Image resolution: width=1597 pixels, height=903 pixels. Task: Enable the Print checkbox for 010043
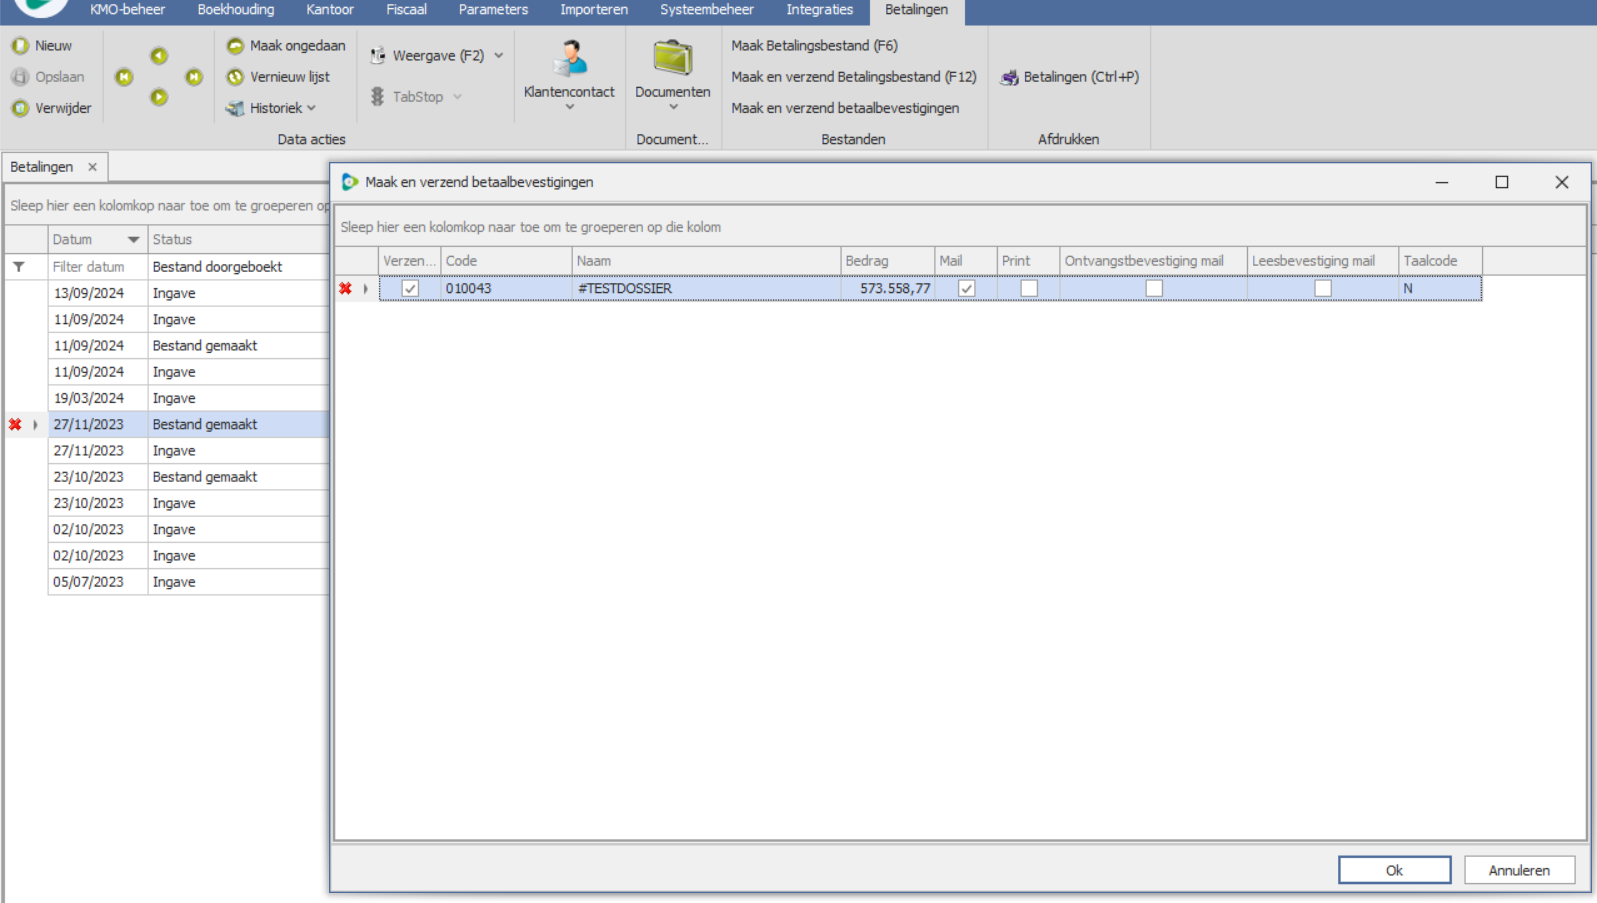1028,288
